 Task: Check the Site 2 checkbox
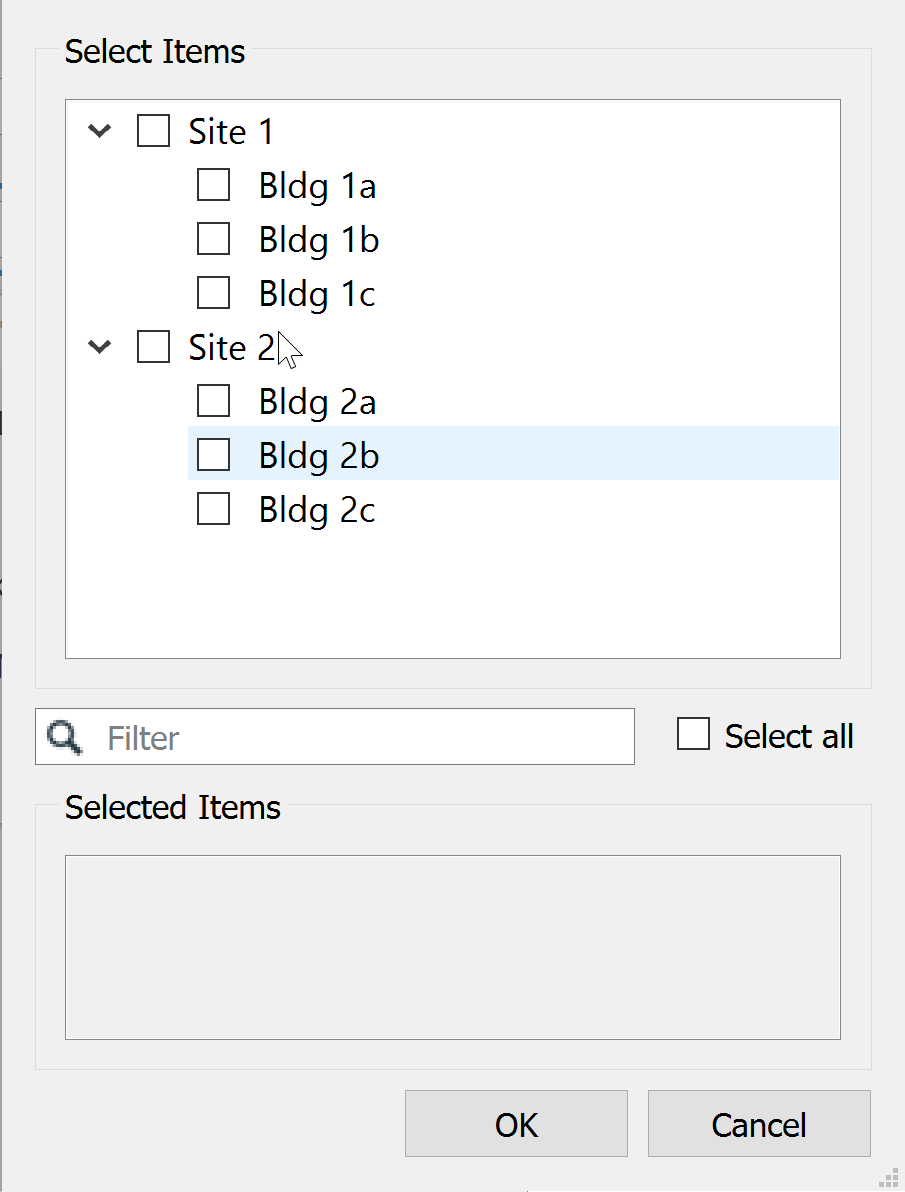click(153, 347)
